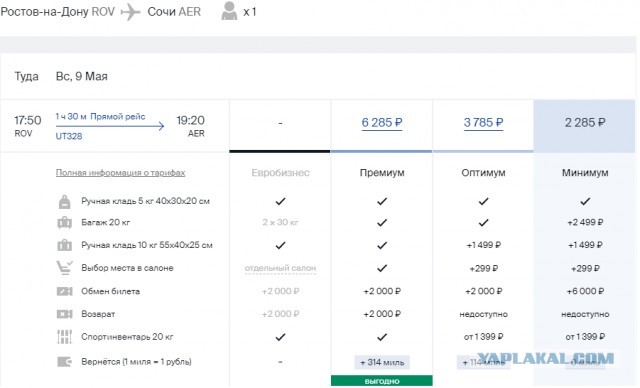Click the 2 x 30 кг Евробизнес baggage cell
This screenshot has height=388, width=640.
click(280, 223)
